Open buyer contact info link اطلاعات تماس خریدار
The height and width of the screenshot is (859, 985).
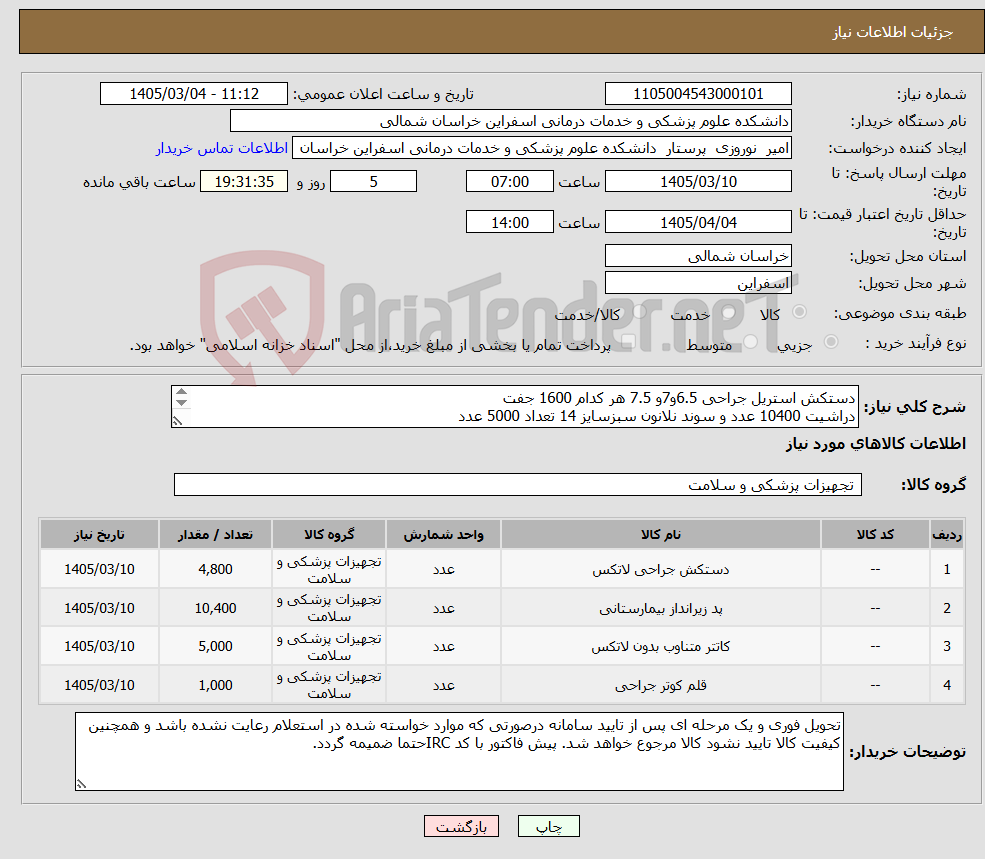coord(222,148)
